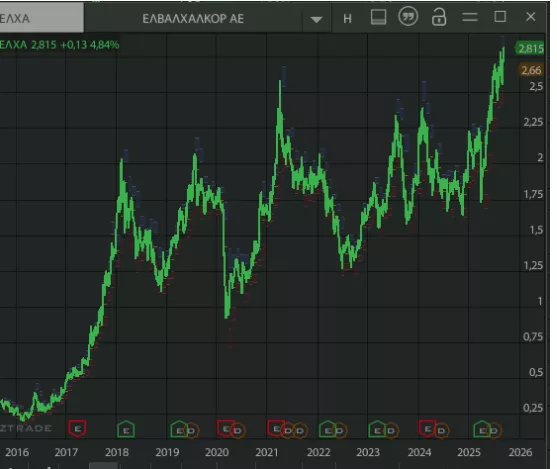Click the 2,25 price axis label
The height and width of the screenshot is (469, 557).
point(533,122)
